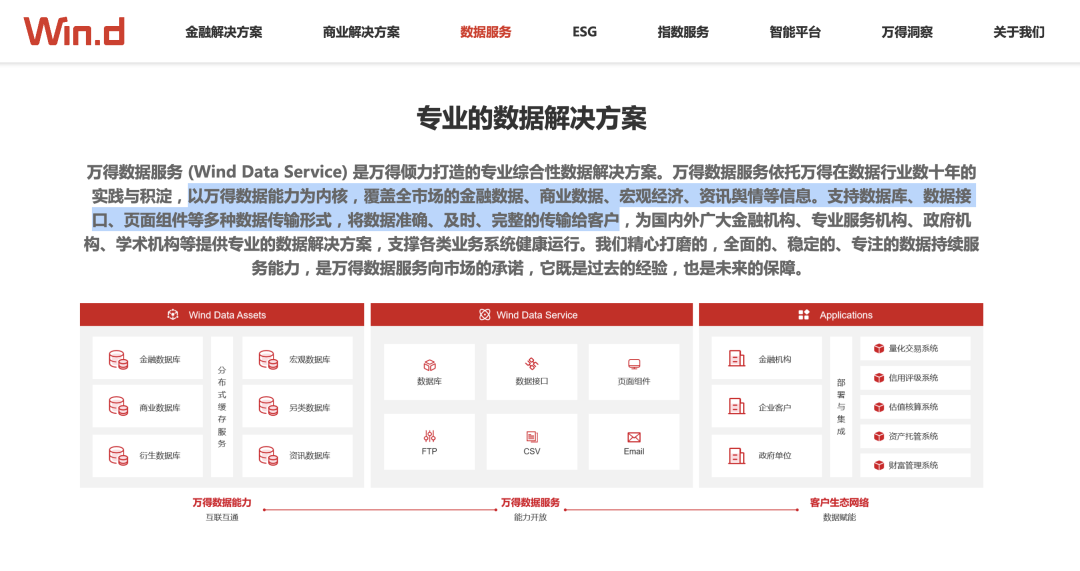
Task: Click the CSV file icon
Action: [532, 436]
